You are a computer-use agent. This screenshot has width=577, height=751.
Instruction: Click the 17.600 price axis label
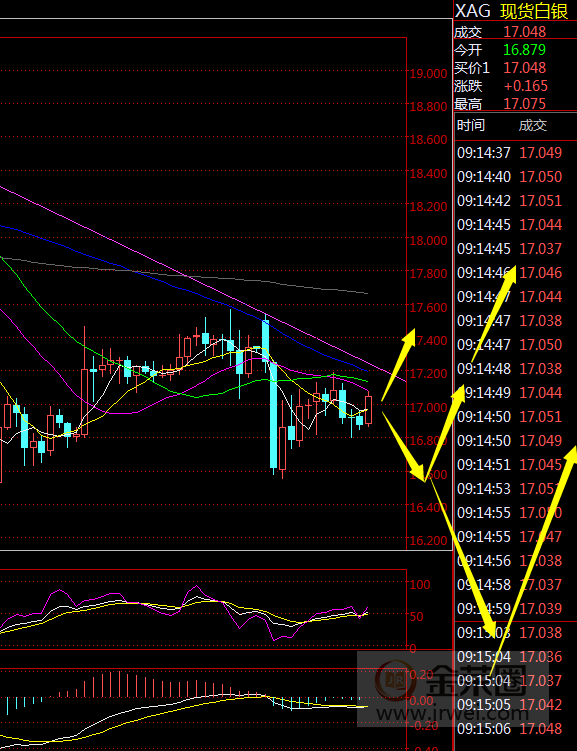tap(428, 307)
